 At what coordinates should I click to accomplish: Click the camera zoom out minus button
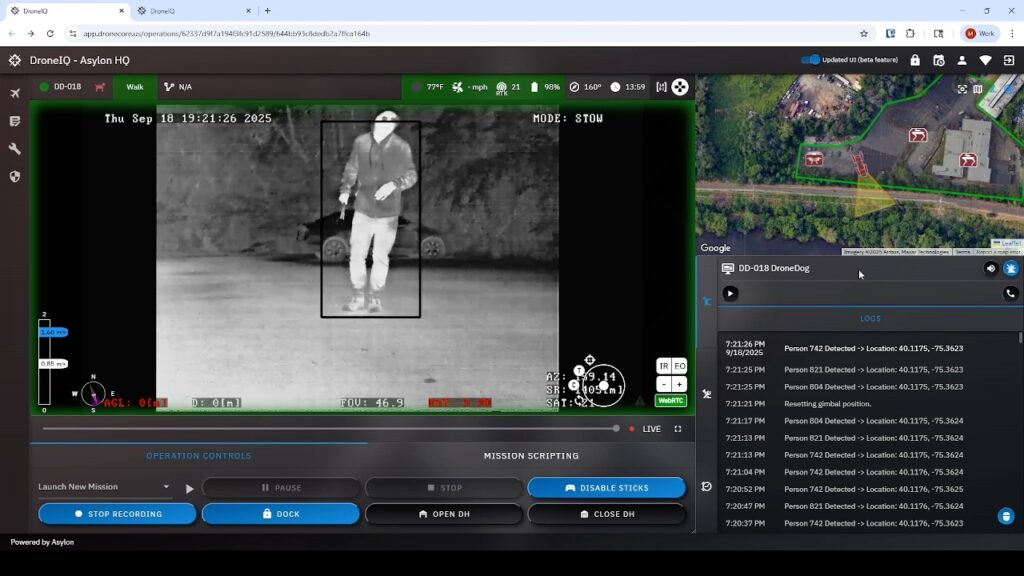click(664, 384)
